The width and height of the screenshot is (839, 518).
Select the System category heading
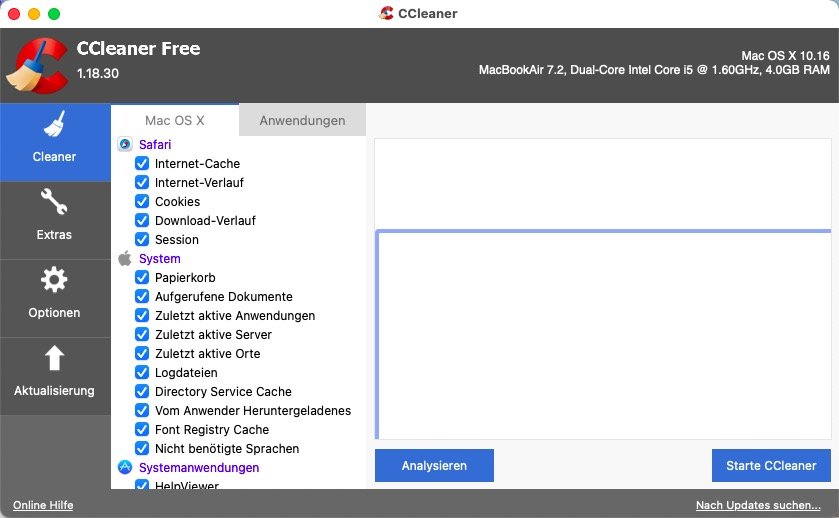pos(159,258)
